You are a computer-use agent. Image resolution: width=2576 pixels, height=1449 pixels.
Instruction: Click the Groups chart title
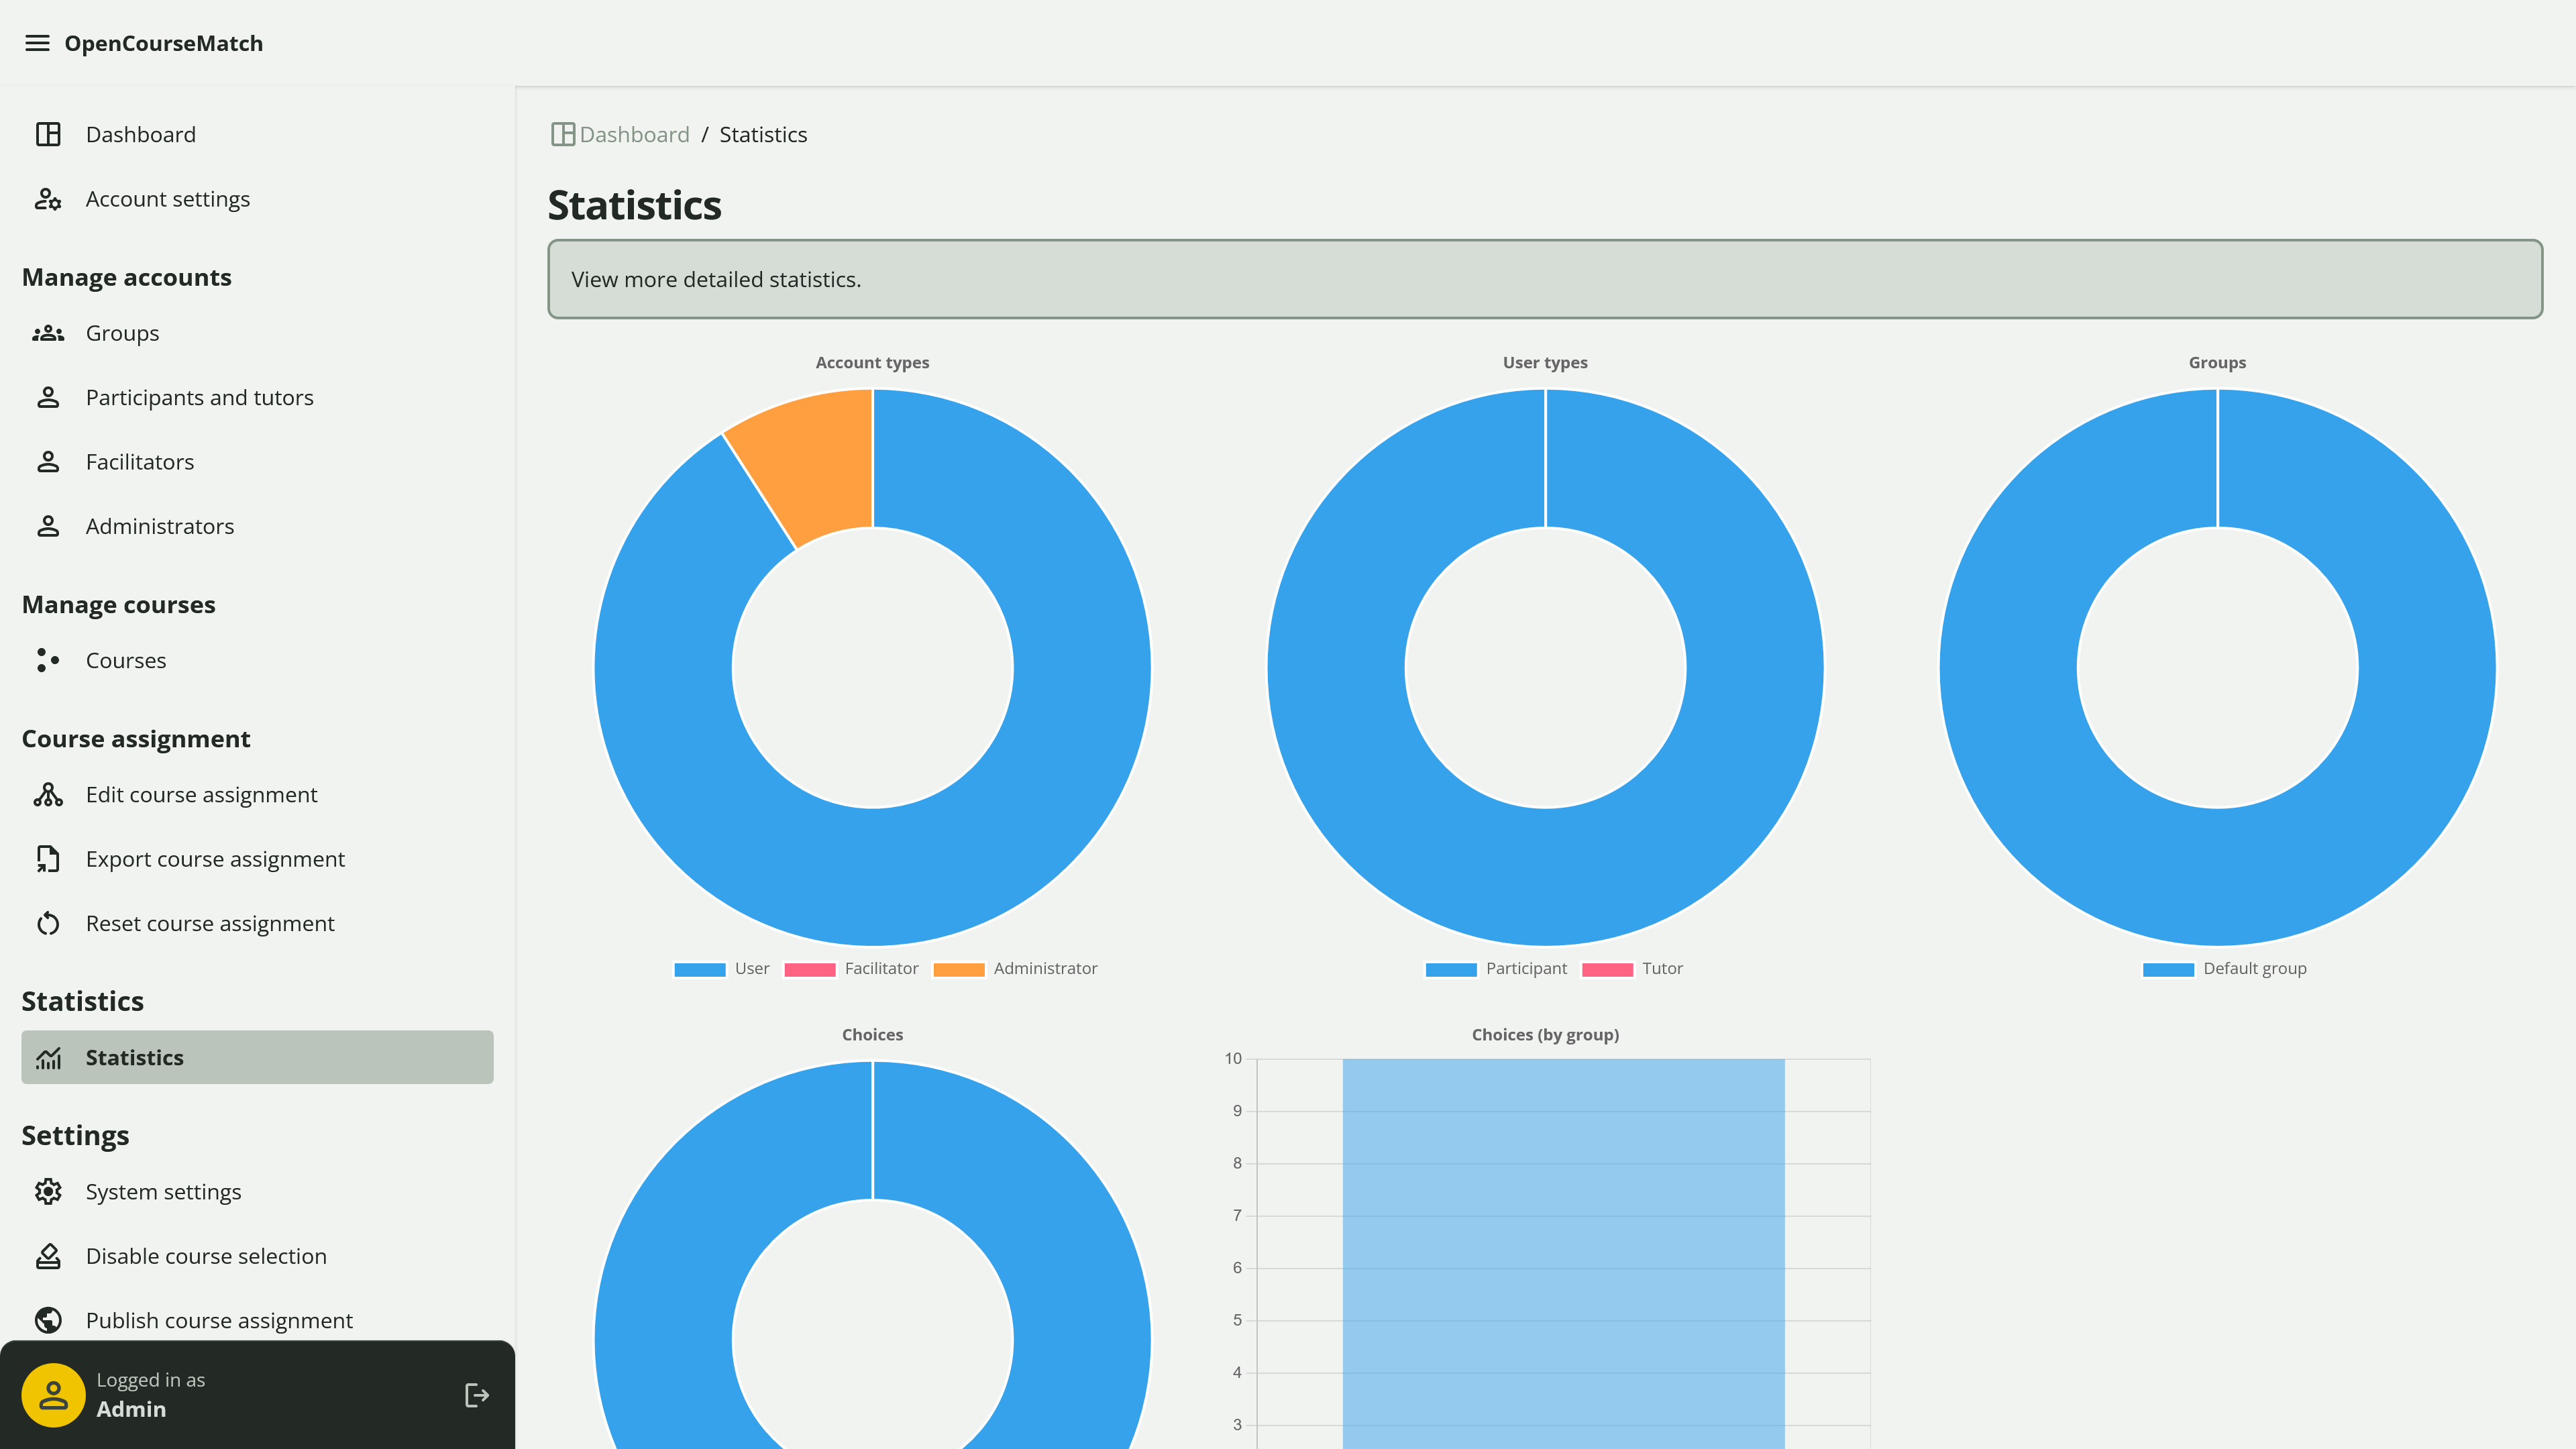point(2217,362)
